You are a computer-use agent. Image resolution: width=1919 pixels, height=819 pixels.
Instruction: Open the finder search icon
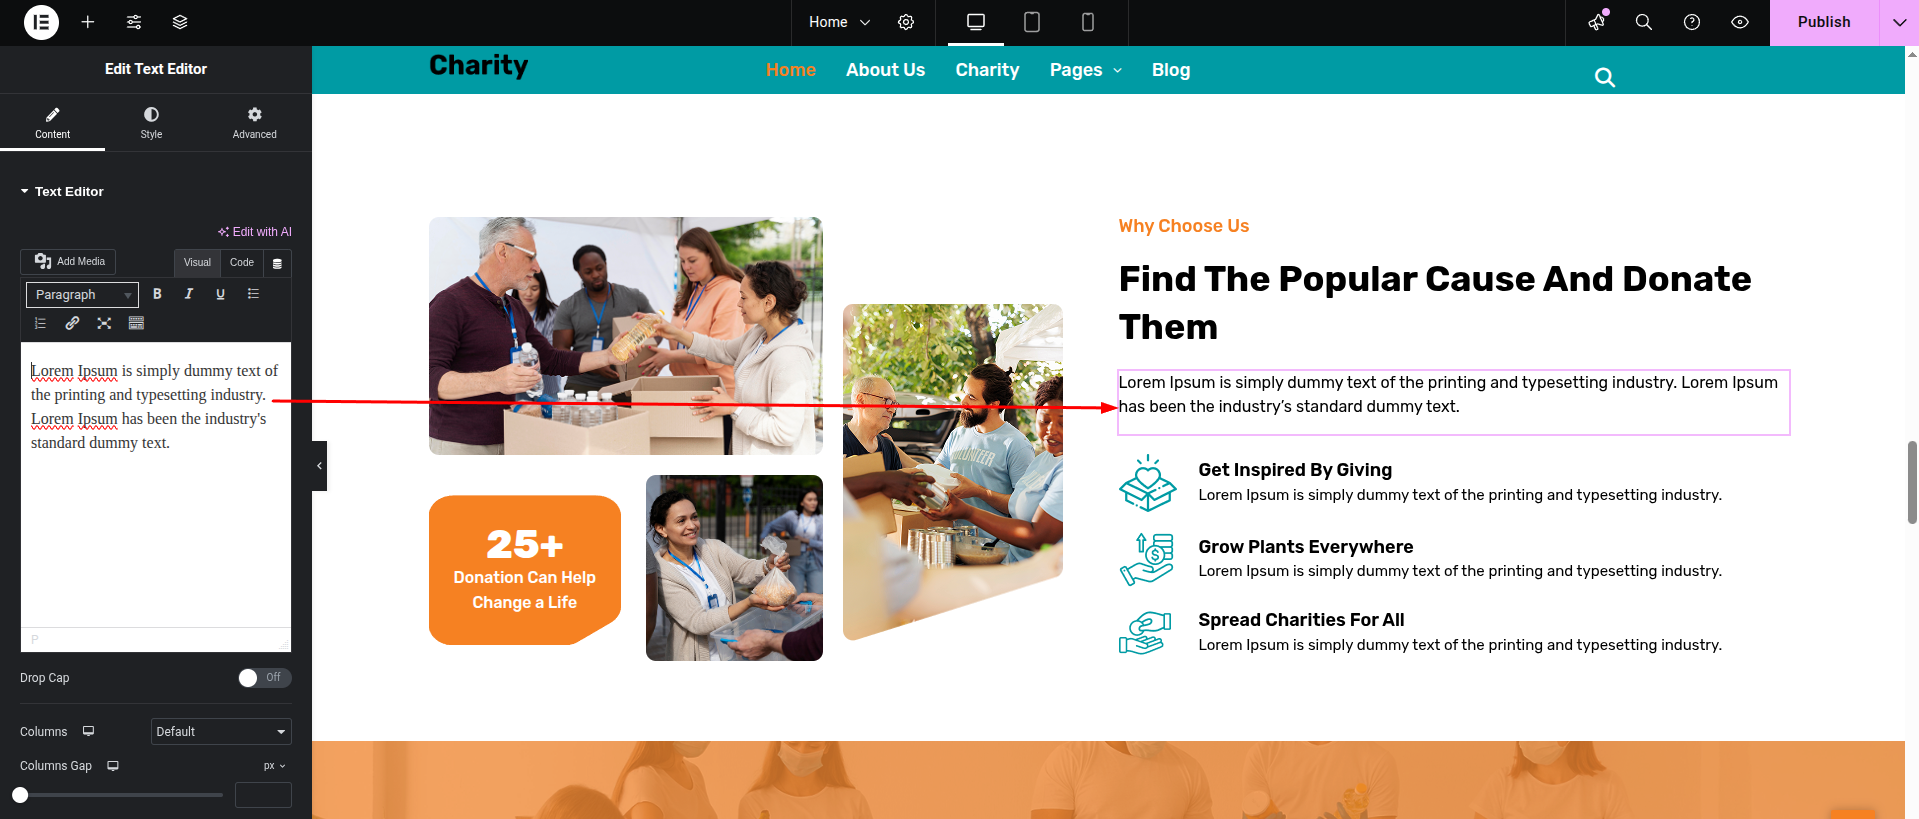click(x=1643, y=22)
